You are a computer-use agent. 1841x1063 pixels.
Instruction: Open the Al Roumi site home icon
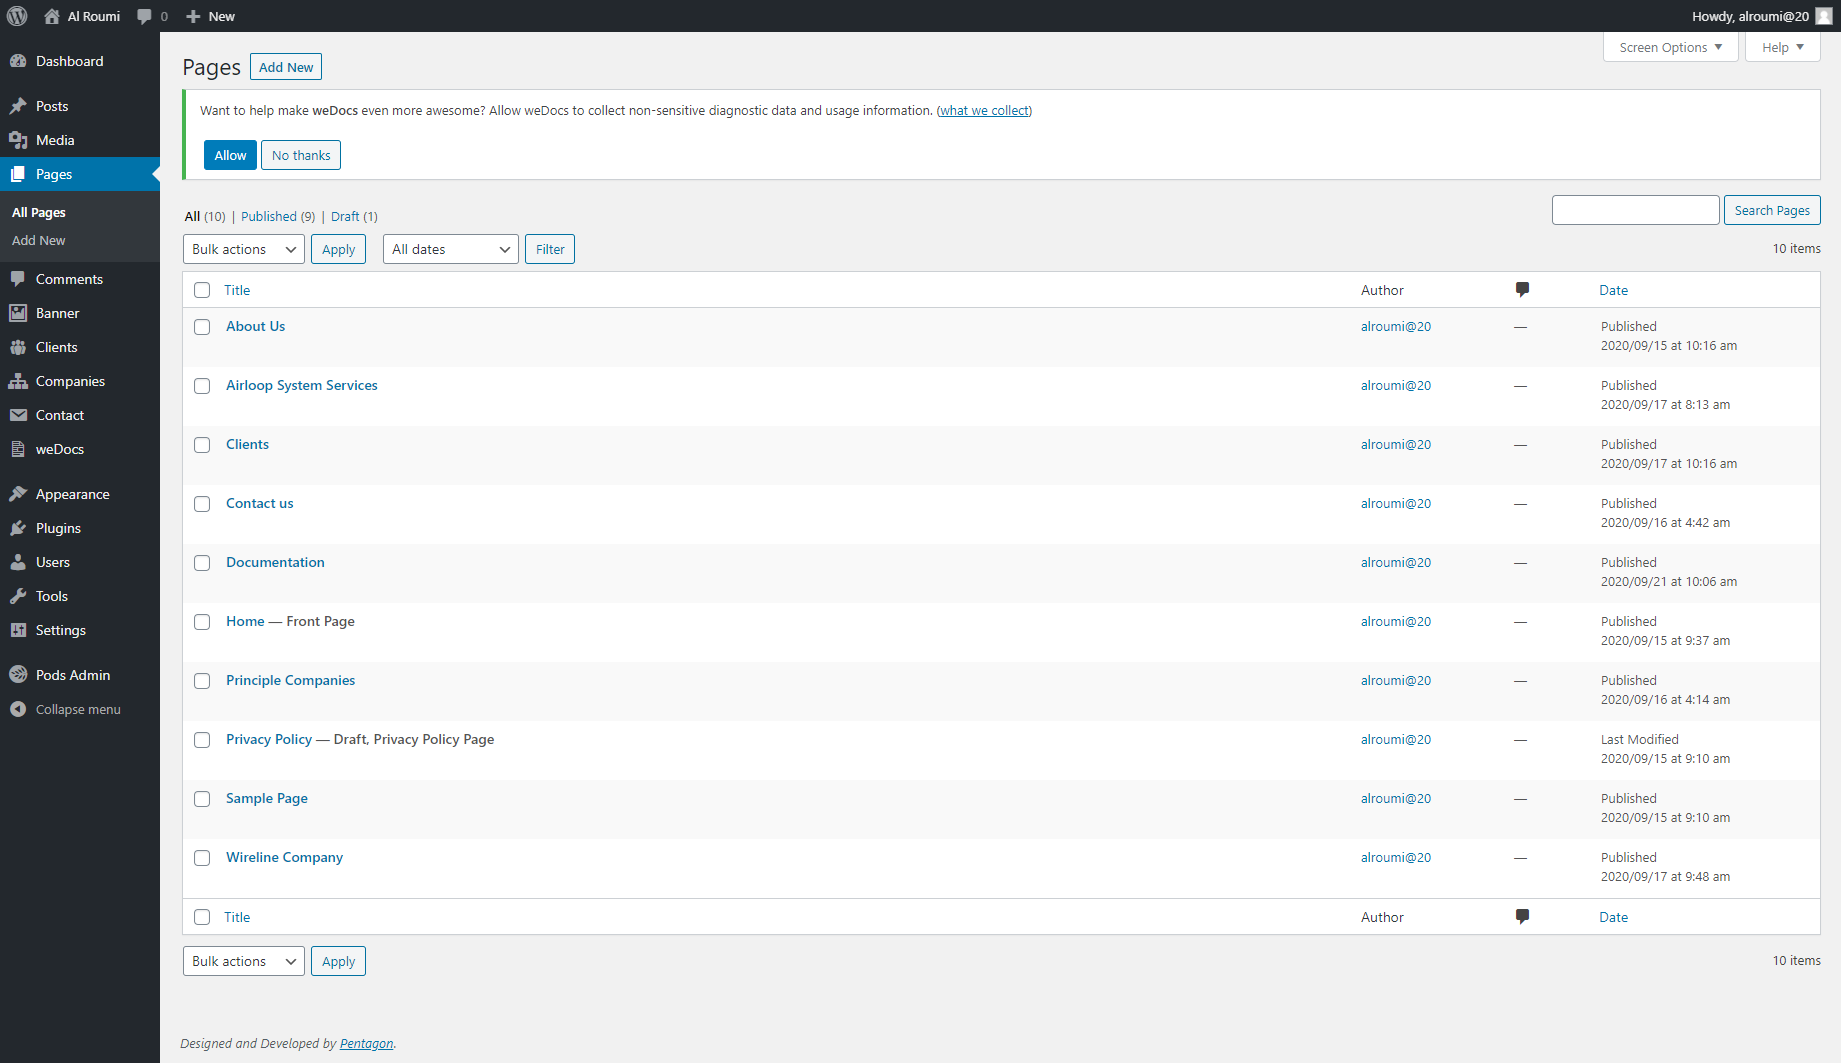52,16
